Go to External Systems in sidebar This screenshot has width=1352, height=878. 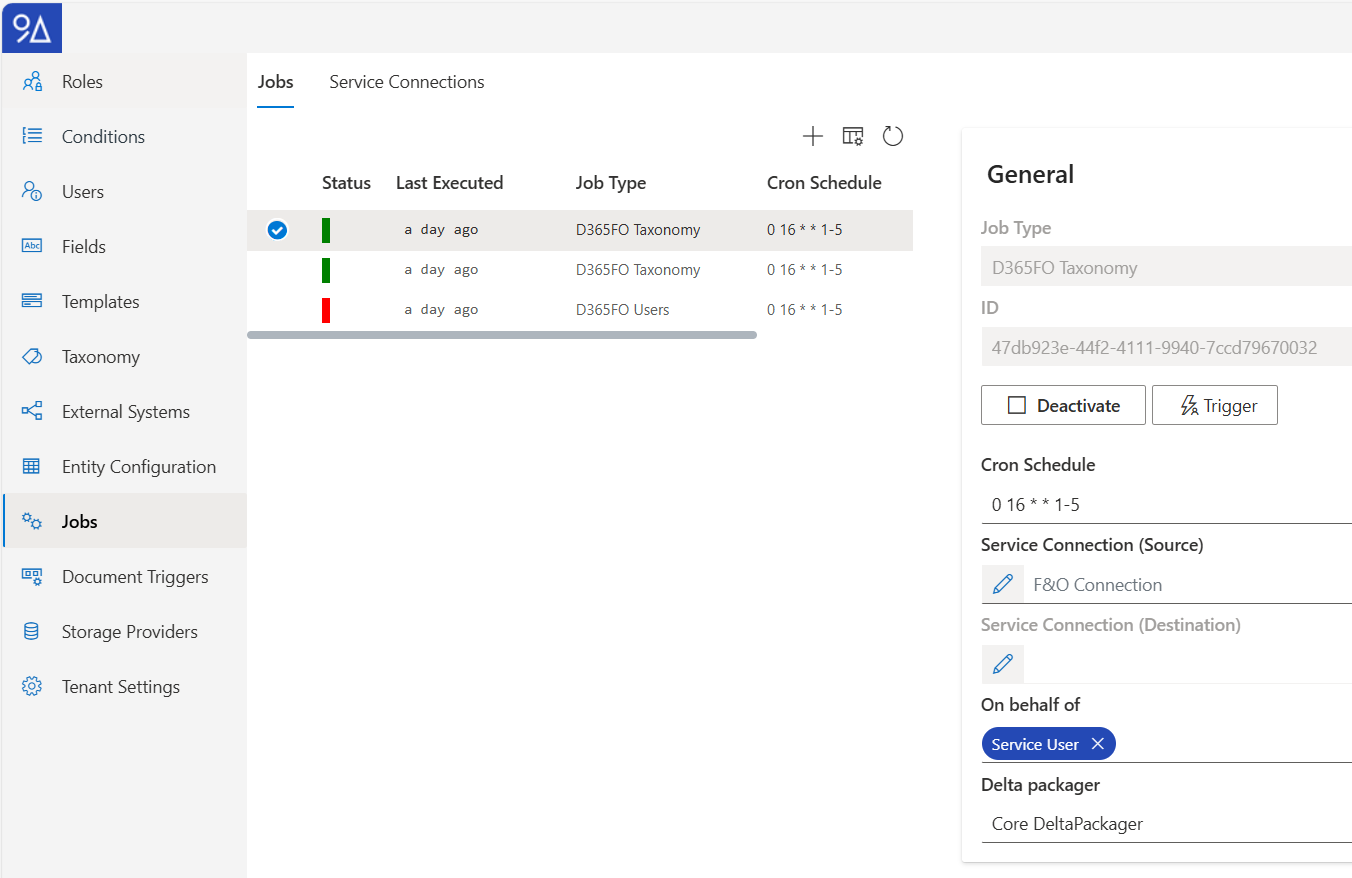[x=125, y=412]
